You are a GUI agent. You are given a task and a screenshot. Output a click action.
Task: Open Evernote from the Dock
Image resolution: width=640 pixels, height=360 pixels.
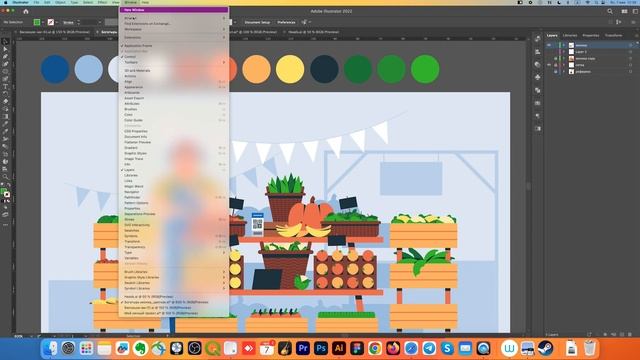(140, 348)
